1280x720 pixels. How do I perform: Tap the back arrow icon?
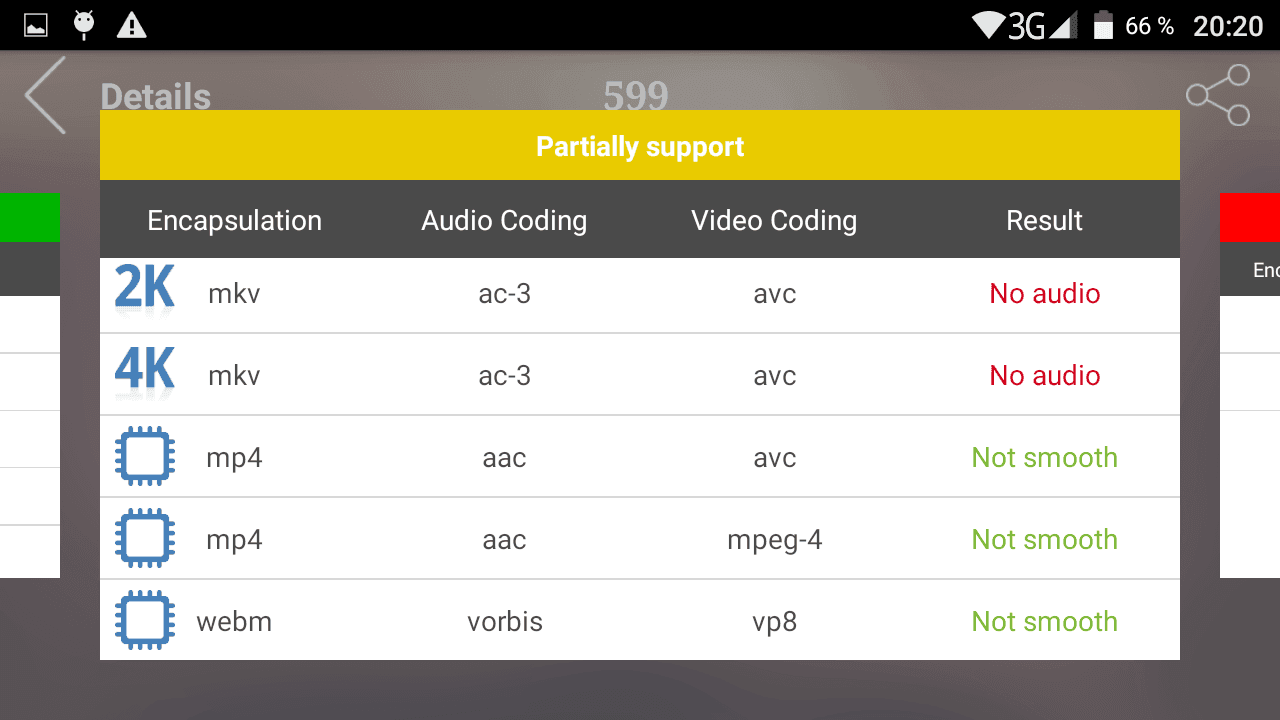(45, 95)
